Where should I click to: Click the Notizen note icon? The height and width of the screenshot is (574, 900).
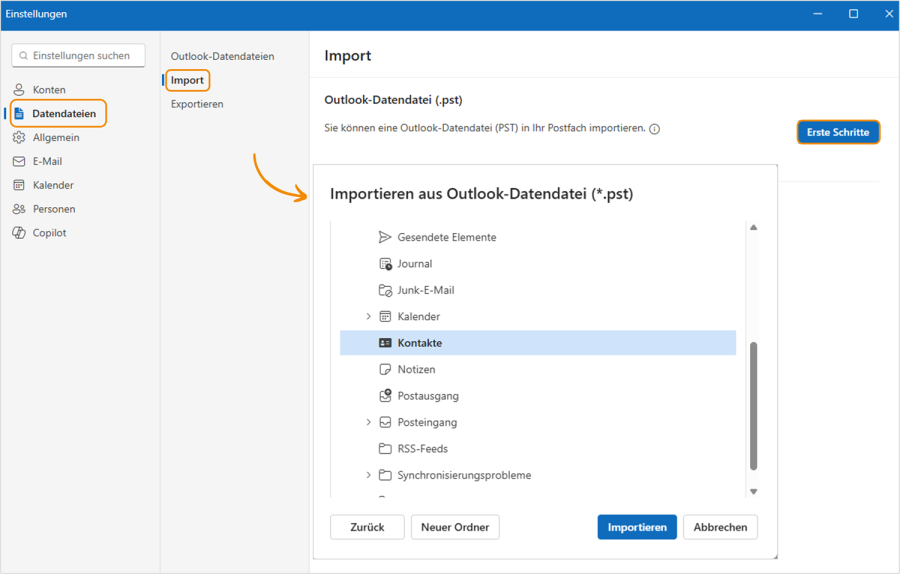(385, 369)
